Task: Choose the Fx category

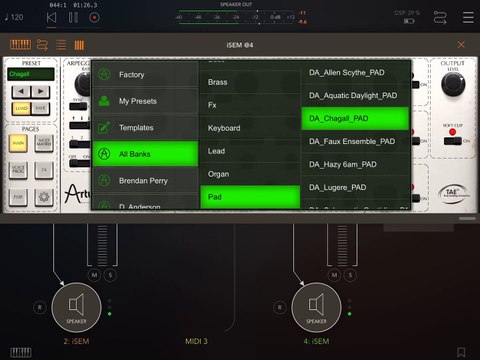Action: click(x=250, y=105)
